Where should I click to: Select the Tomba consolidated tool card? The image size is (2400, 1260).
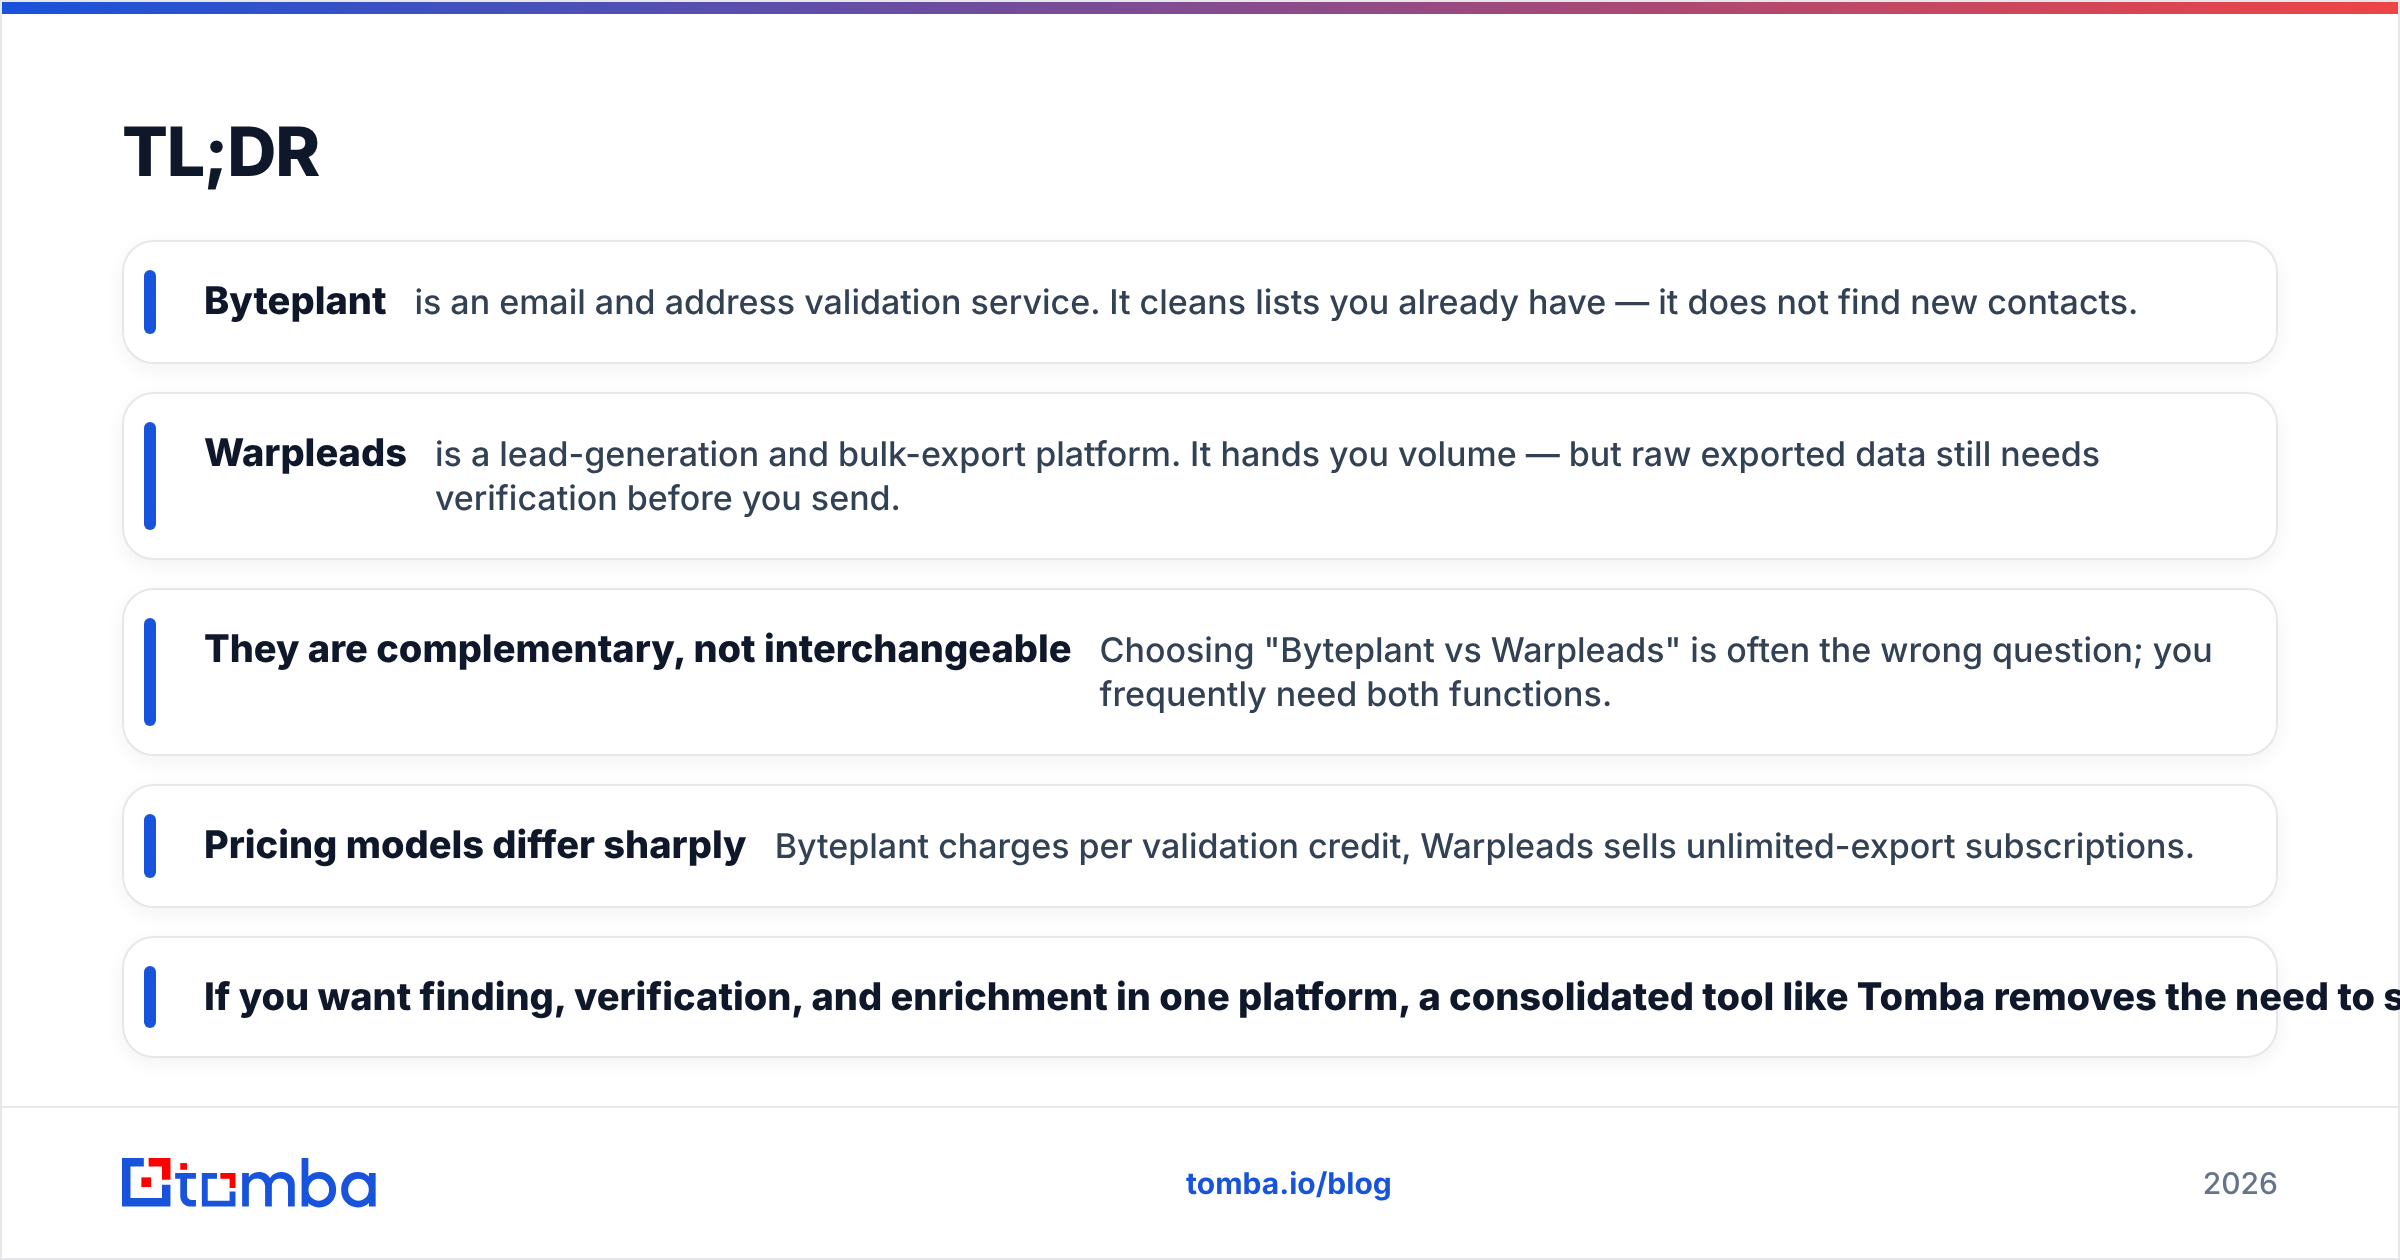1200,997
